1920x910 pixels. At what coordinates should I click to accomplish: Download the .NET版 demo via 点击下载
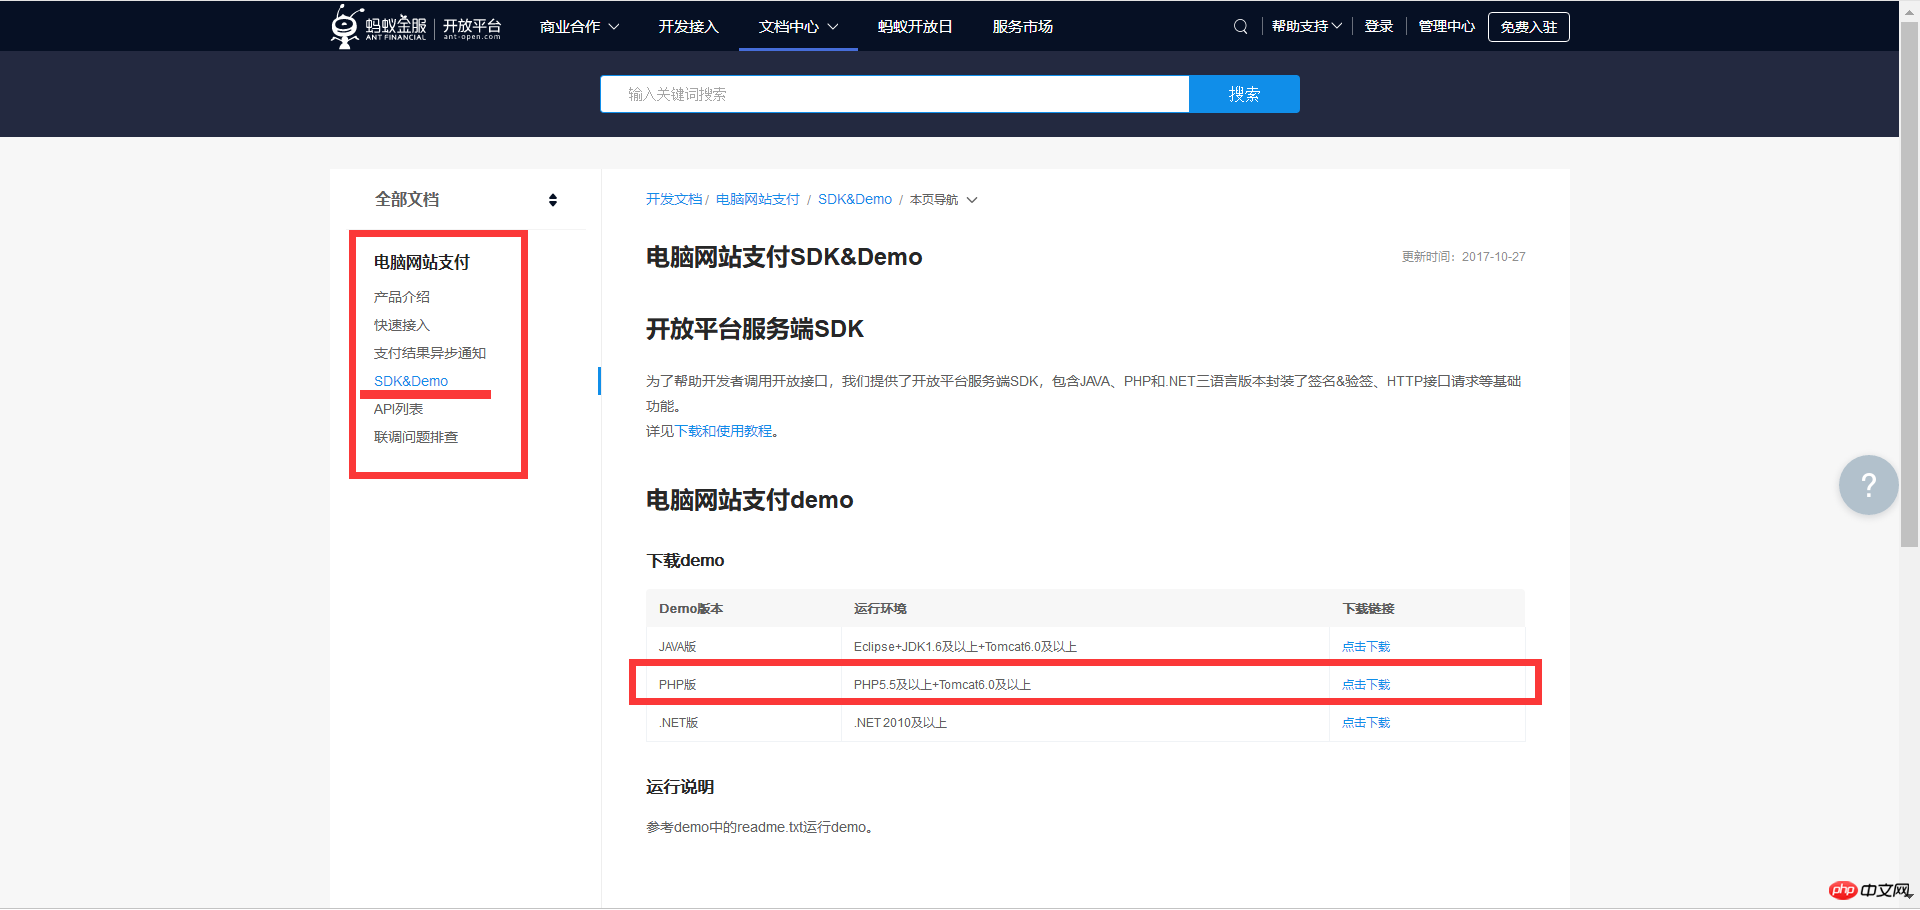[x=1366, y=723]
